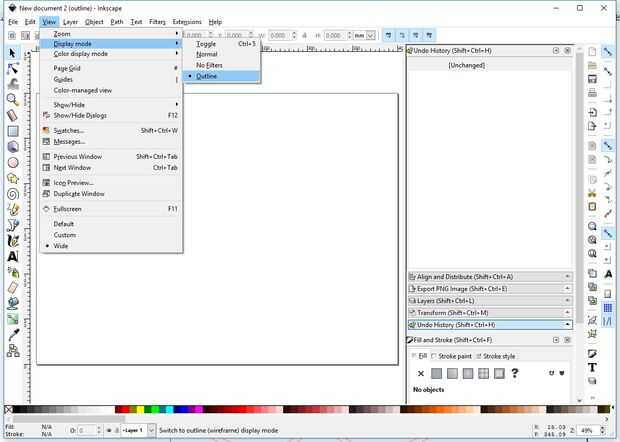The image size is (620, 442).
Task: Toggle Guides visibility
Action: click(111, 79)
